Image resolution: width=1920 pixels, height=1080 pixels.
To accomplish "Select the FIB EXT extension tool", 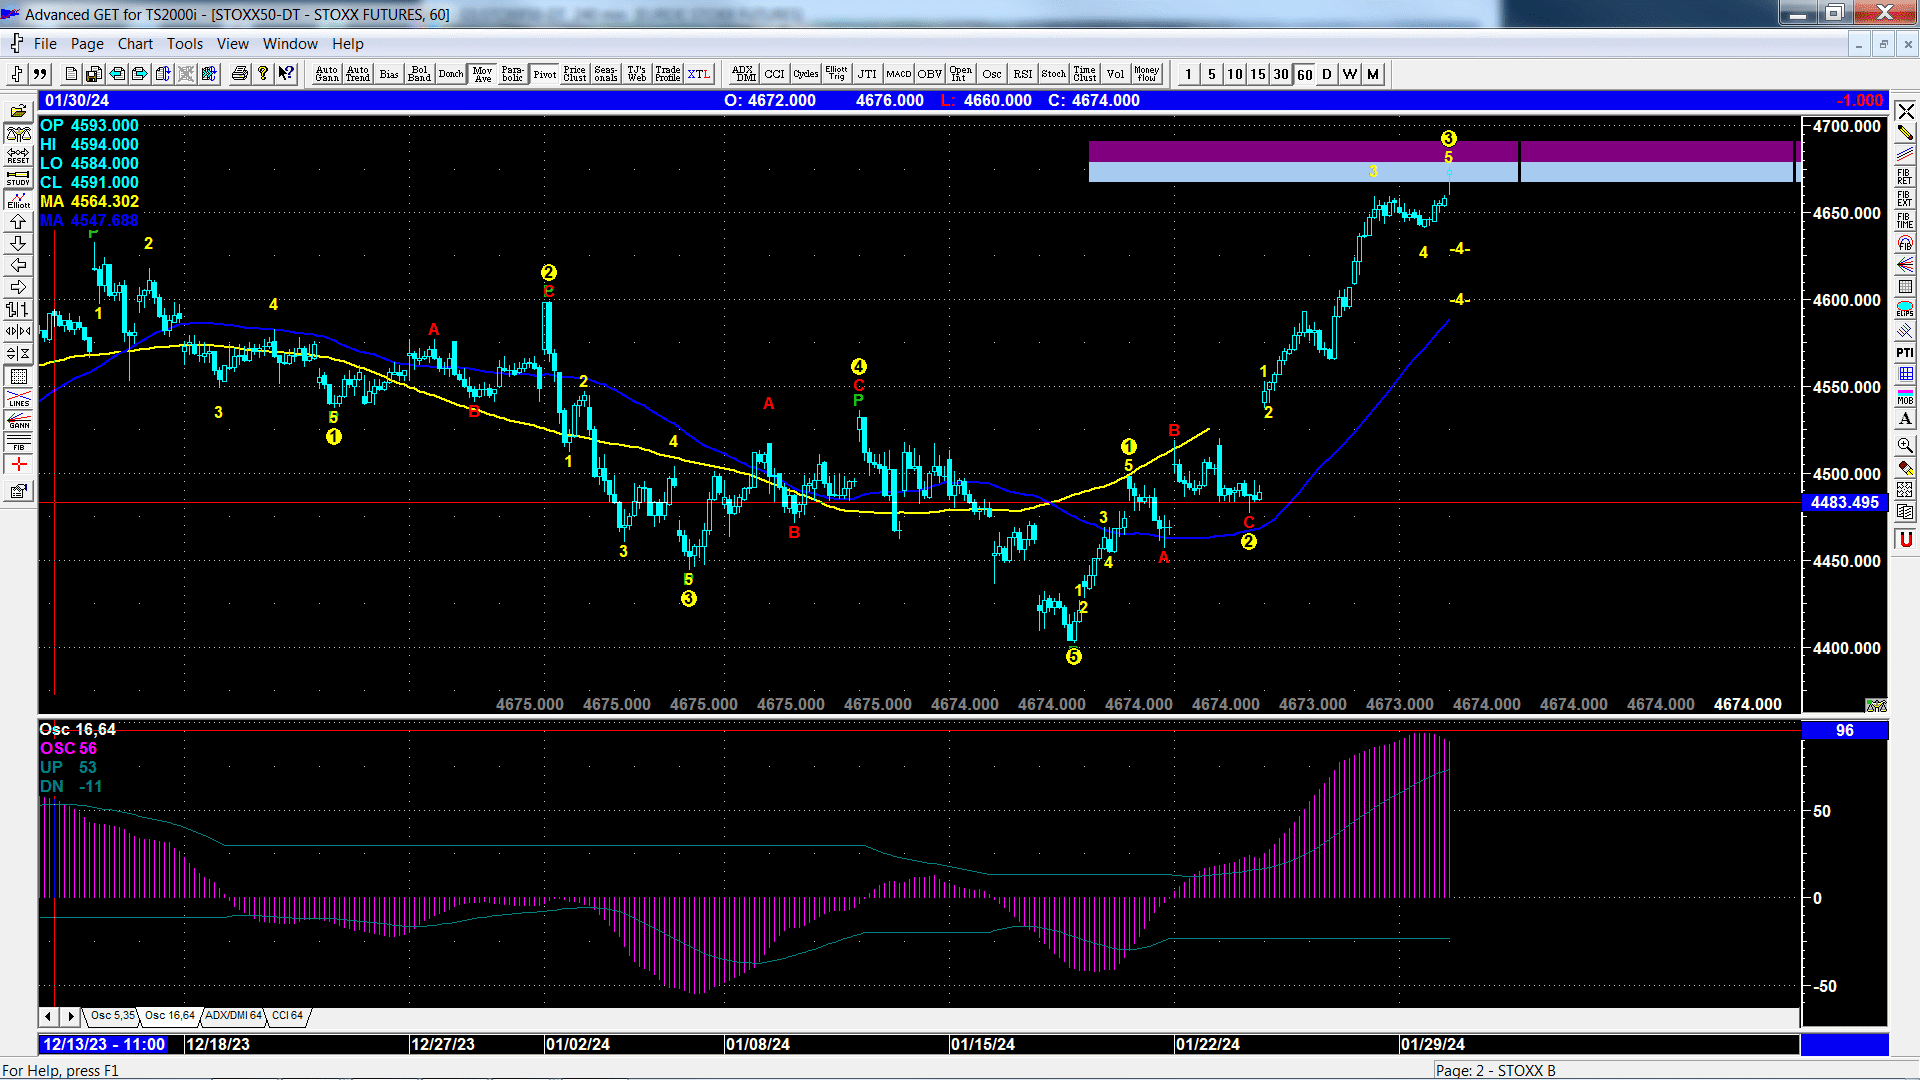I will click(x=1905, y=199).
